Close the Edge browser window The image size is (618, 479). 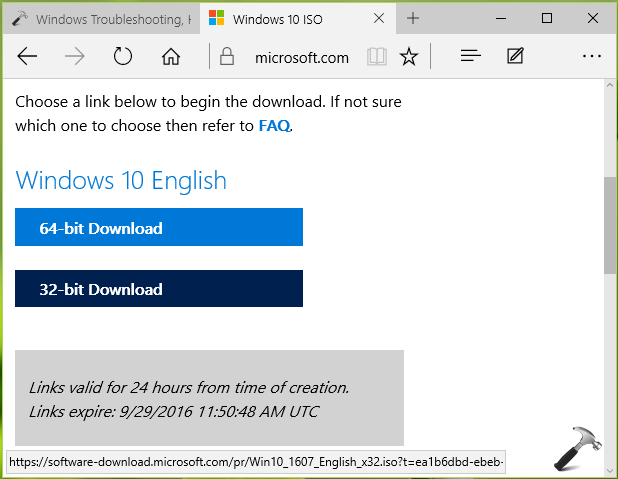(592, 18)
